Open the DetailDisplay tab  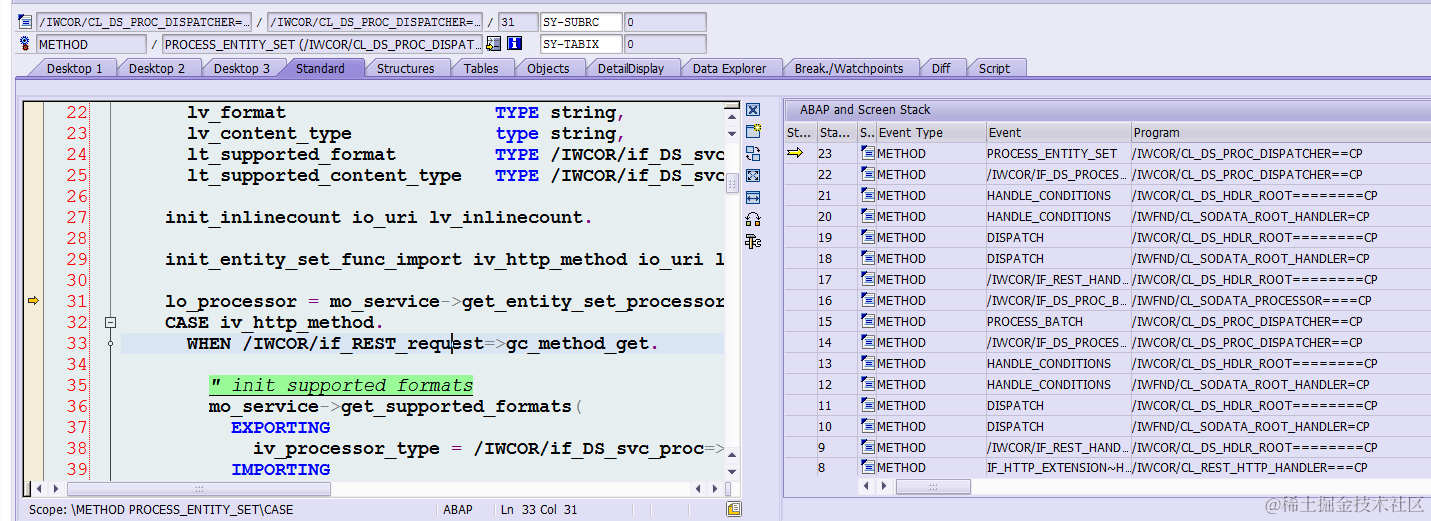[631, 68]
